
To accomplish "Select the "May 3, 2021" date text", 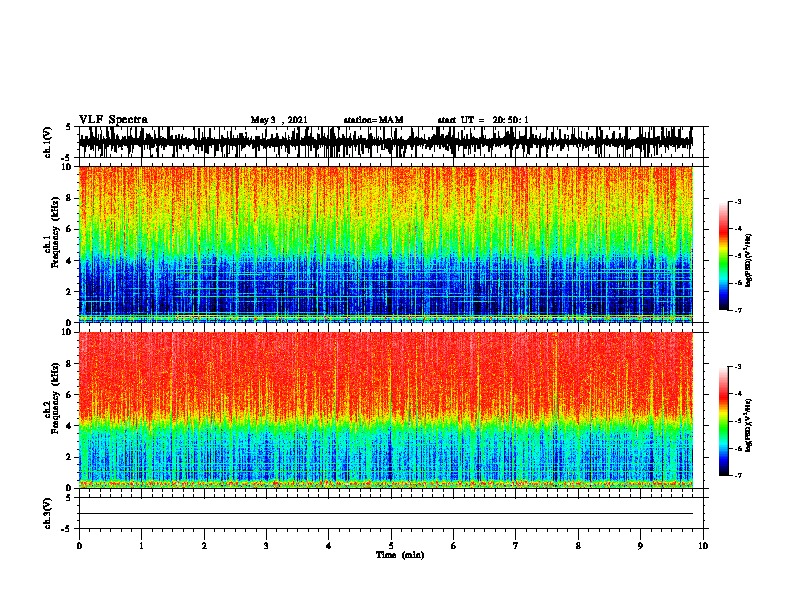I will (x=279, y=120).
